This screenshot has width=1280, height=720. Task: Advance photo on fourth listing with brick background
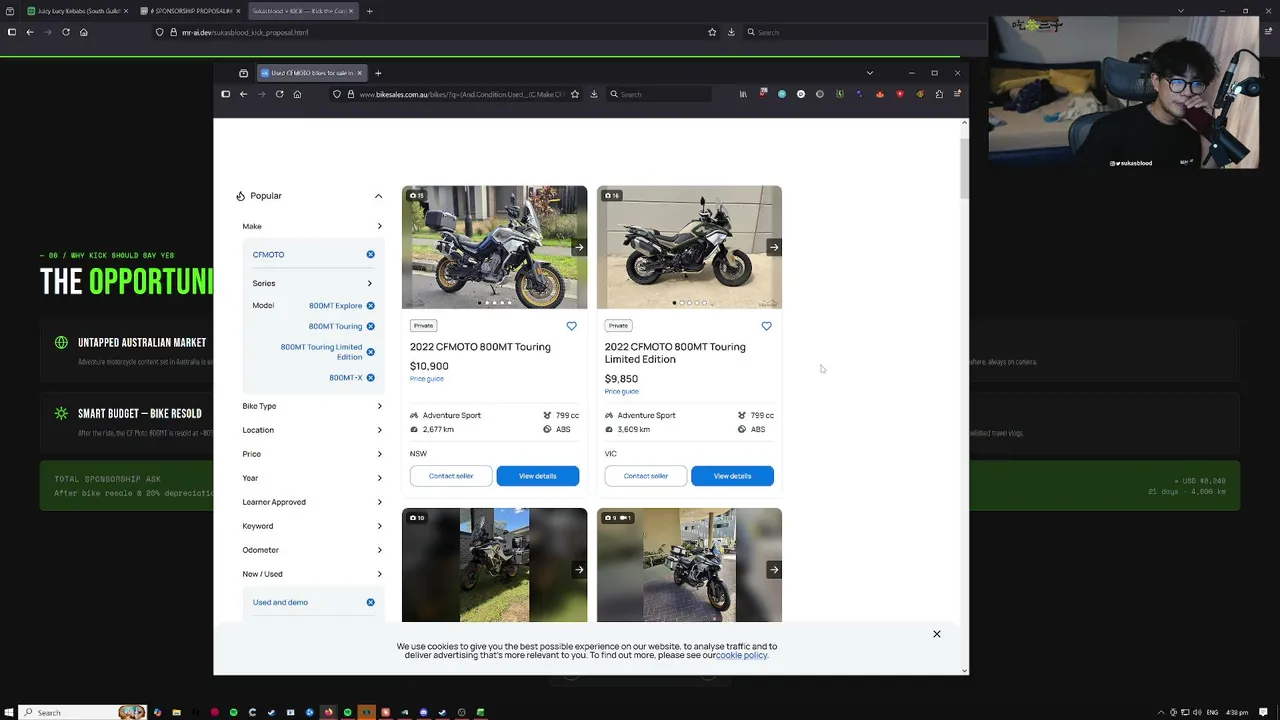tap(773, 570)
